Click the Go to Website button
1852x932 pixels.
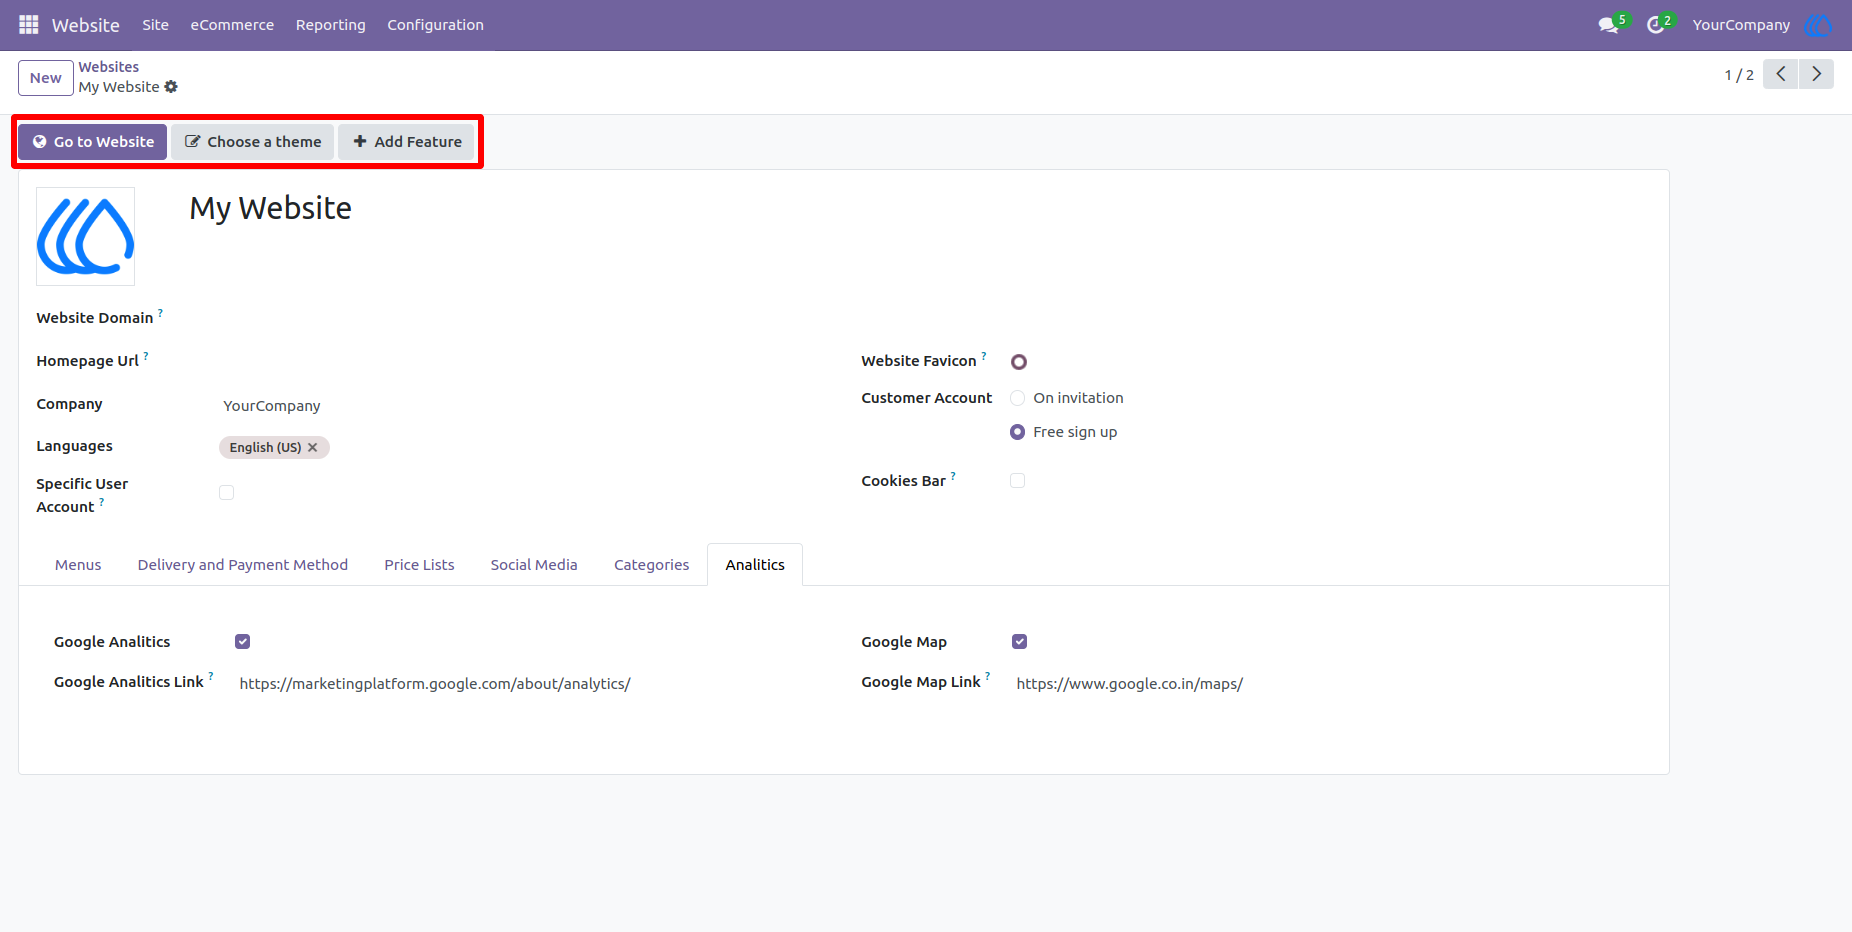[x=93, y=142]
